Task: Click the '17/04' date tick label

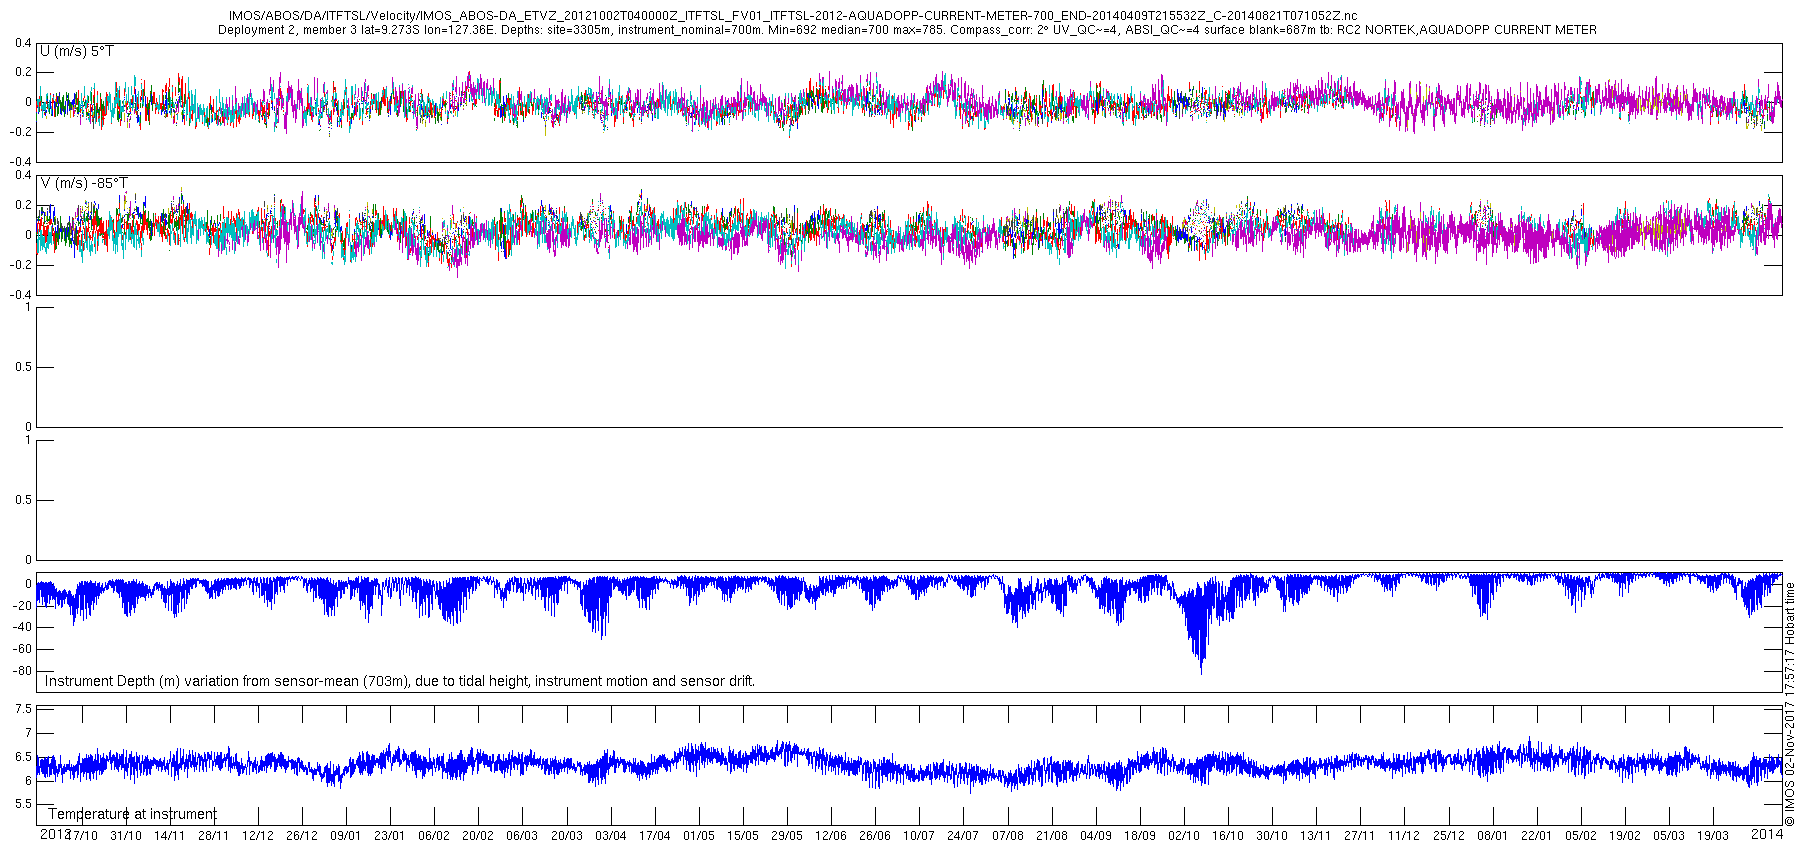Action: (x=655, y=836)
